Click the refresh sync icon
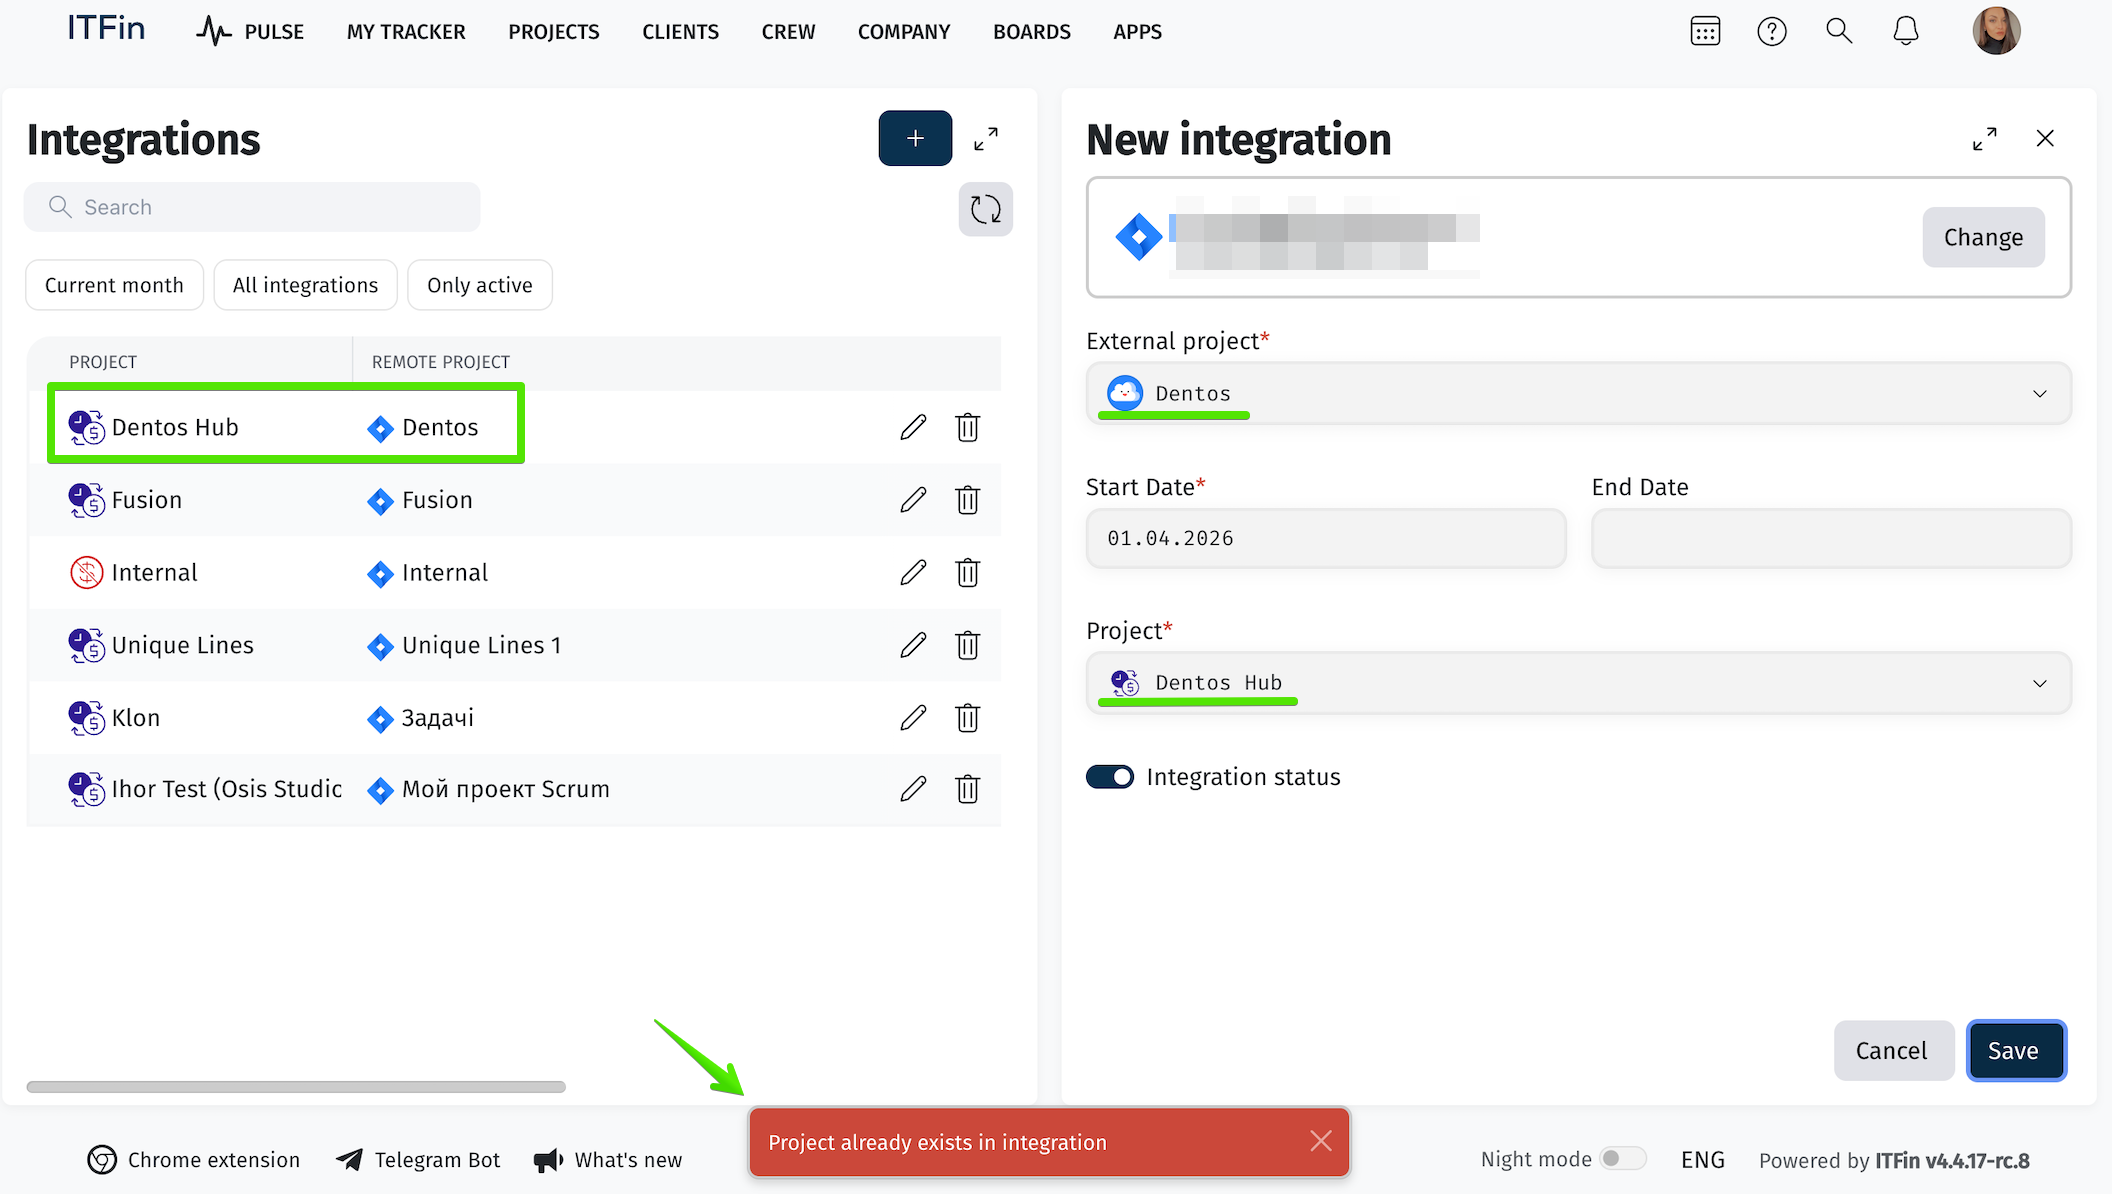Image resolution: width=2112 pixels, height=1194 pixels. click(x=985, y=209)
